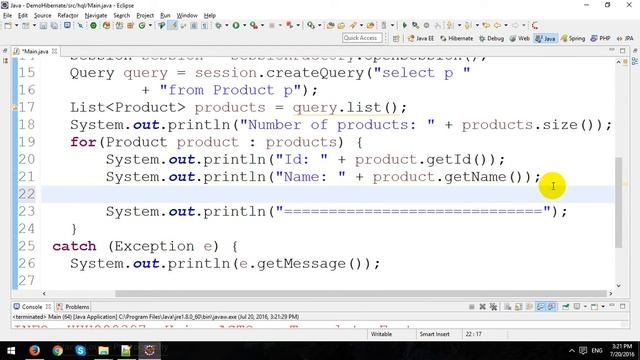Image resolution: width=640 pixels, height=360 pixels.
Task: Switch to the Debug perspective
Action: click(x=491, y=38)
